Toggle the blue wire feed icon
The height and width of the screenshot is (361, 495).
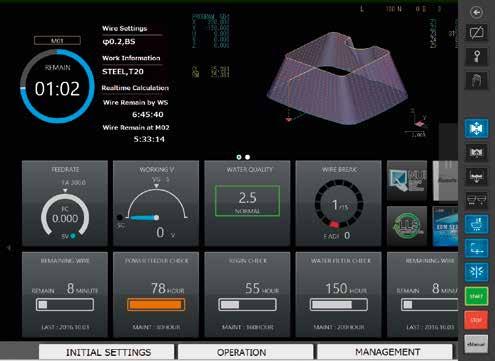click(476, 248)
